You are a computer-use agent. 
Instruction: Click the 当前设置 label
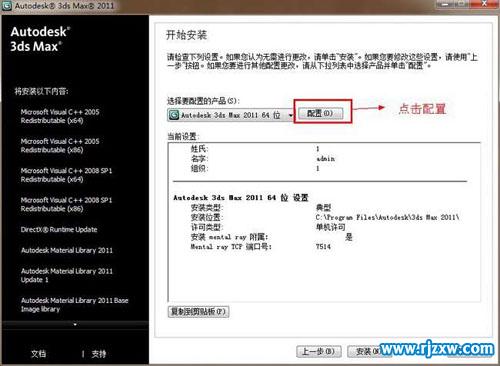(183, 136)
